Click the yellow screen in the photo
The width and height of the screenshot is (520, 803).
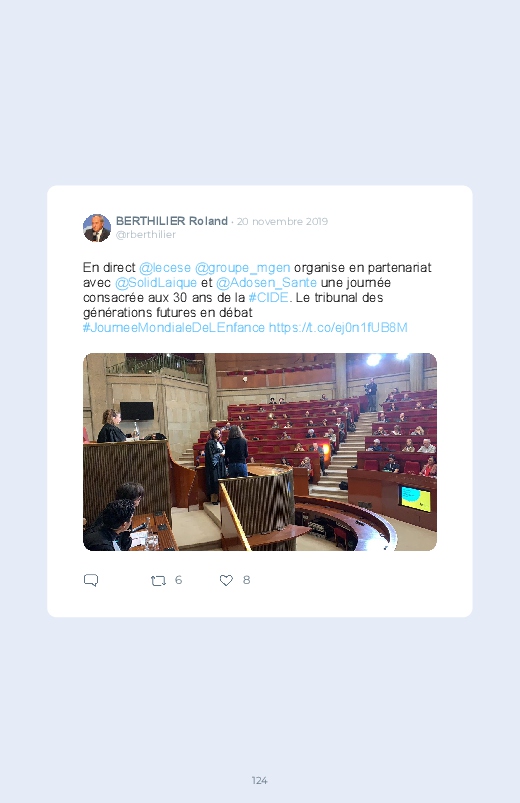pyautogui.click(x=415, y=499)
